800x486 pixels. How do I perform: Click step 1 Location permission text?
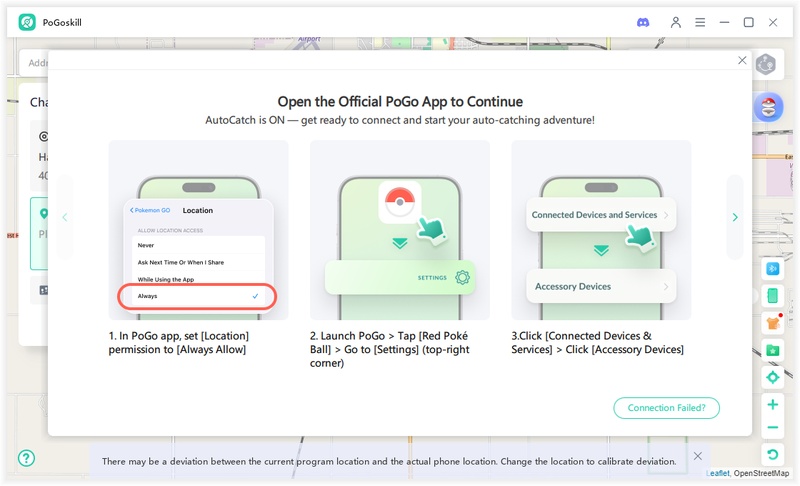click(x=179, y=343)
